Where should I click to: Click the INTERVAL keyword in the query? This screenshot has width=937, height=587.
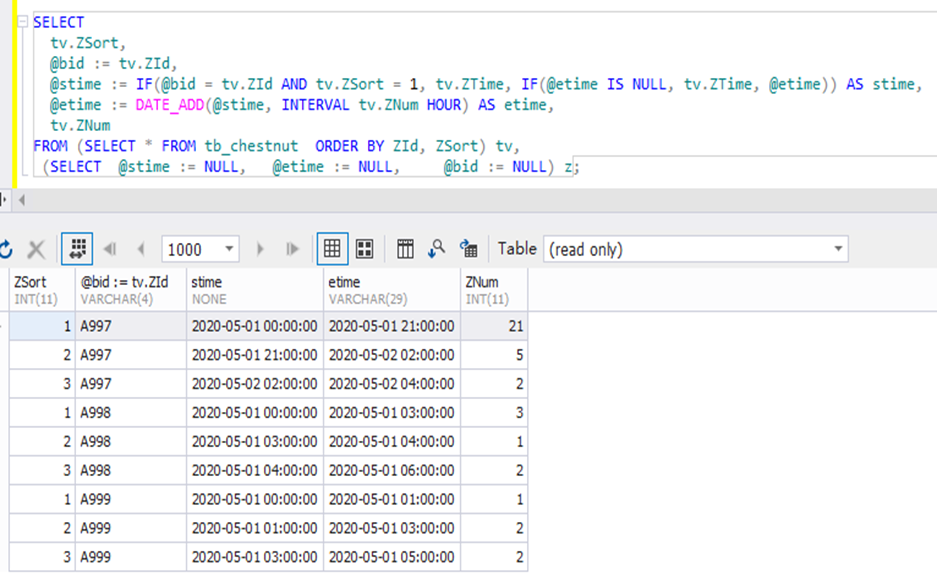[315, 105]
